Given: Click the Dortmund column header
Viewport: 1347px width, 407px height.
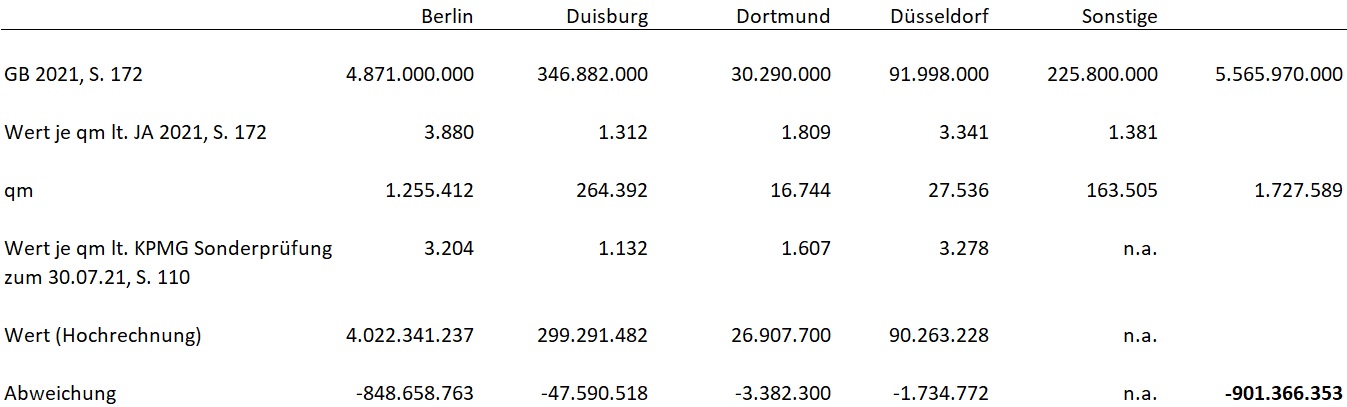Looking at the screenshot, I should click(783, 16).
